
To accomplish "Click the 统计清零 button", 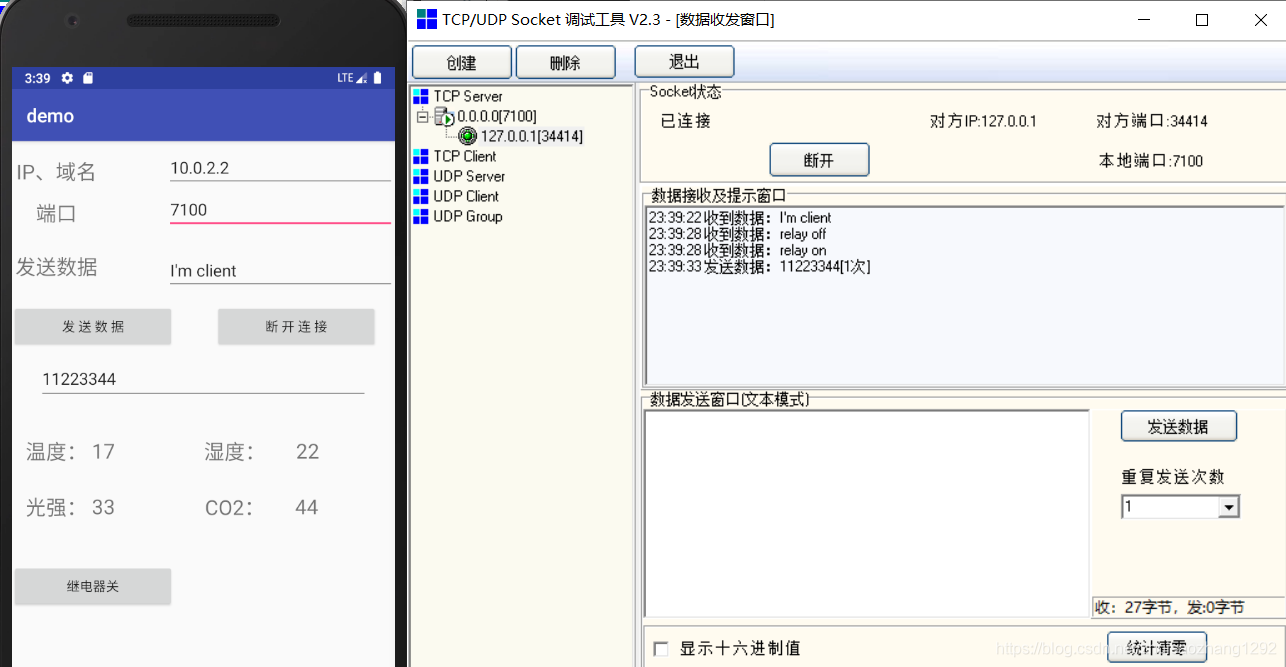I will [1156, 647].
